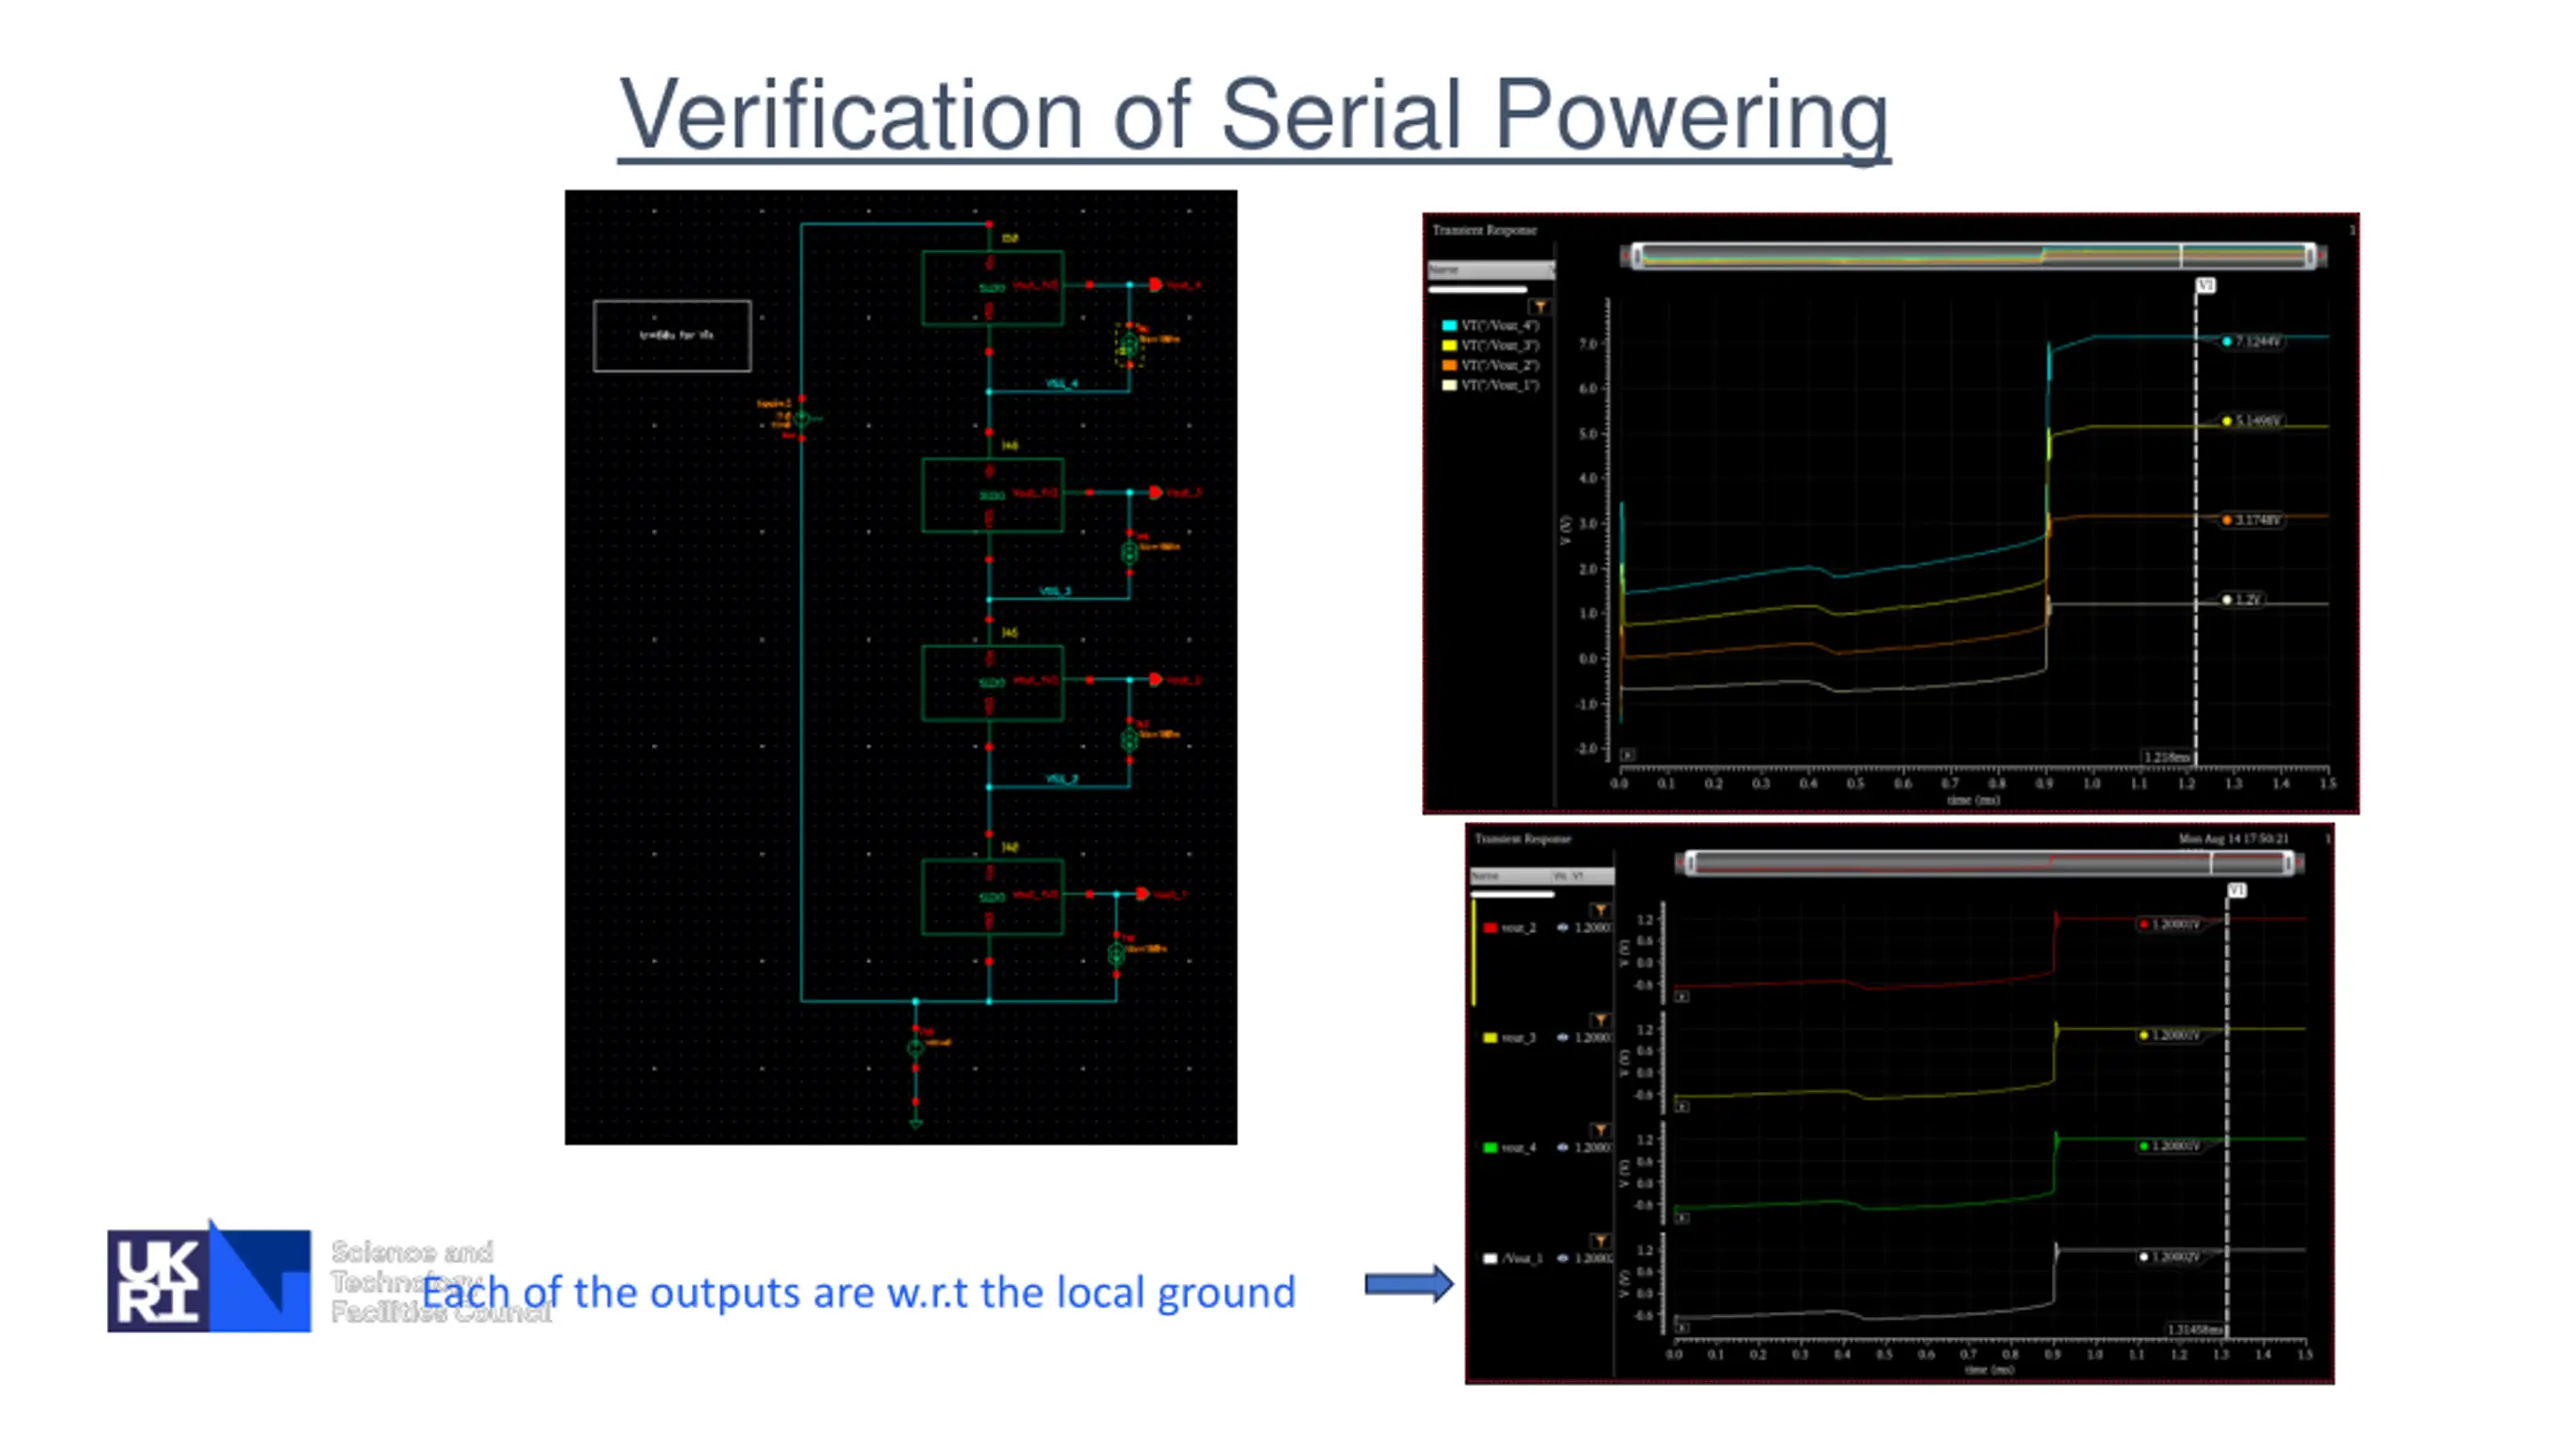Toggle visibility eye icon for vout_4 trace
This screenshot has height=1440, width=2560.
pos(1562,1147)
